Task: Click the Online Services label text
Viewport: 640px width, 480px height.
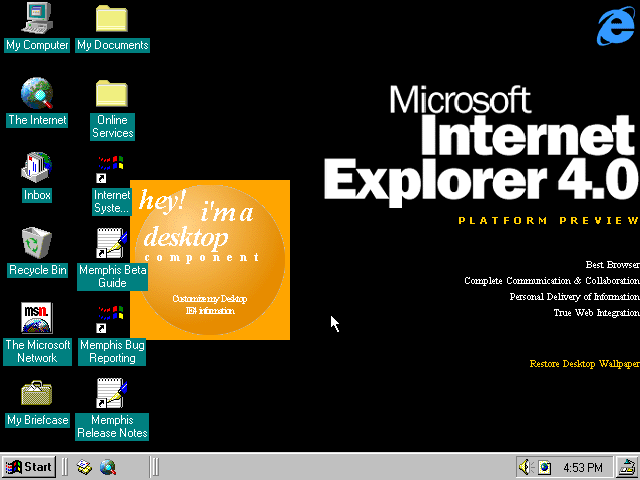Action: [112, 127]
